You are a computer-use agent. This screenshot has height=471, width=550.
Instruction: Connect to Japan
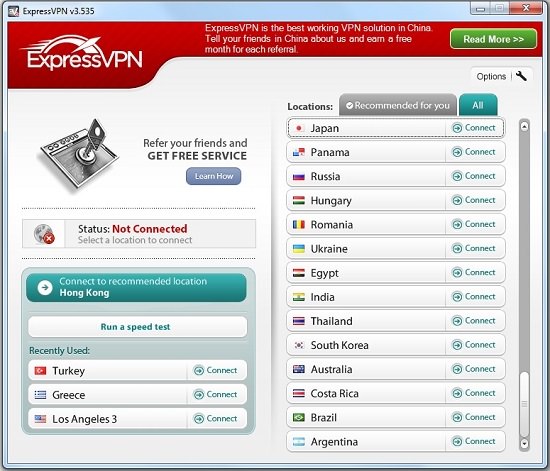point(474,128)
